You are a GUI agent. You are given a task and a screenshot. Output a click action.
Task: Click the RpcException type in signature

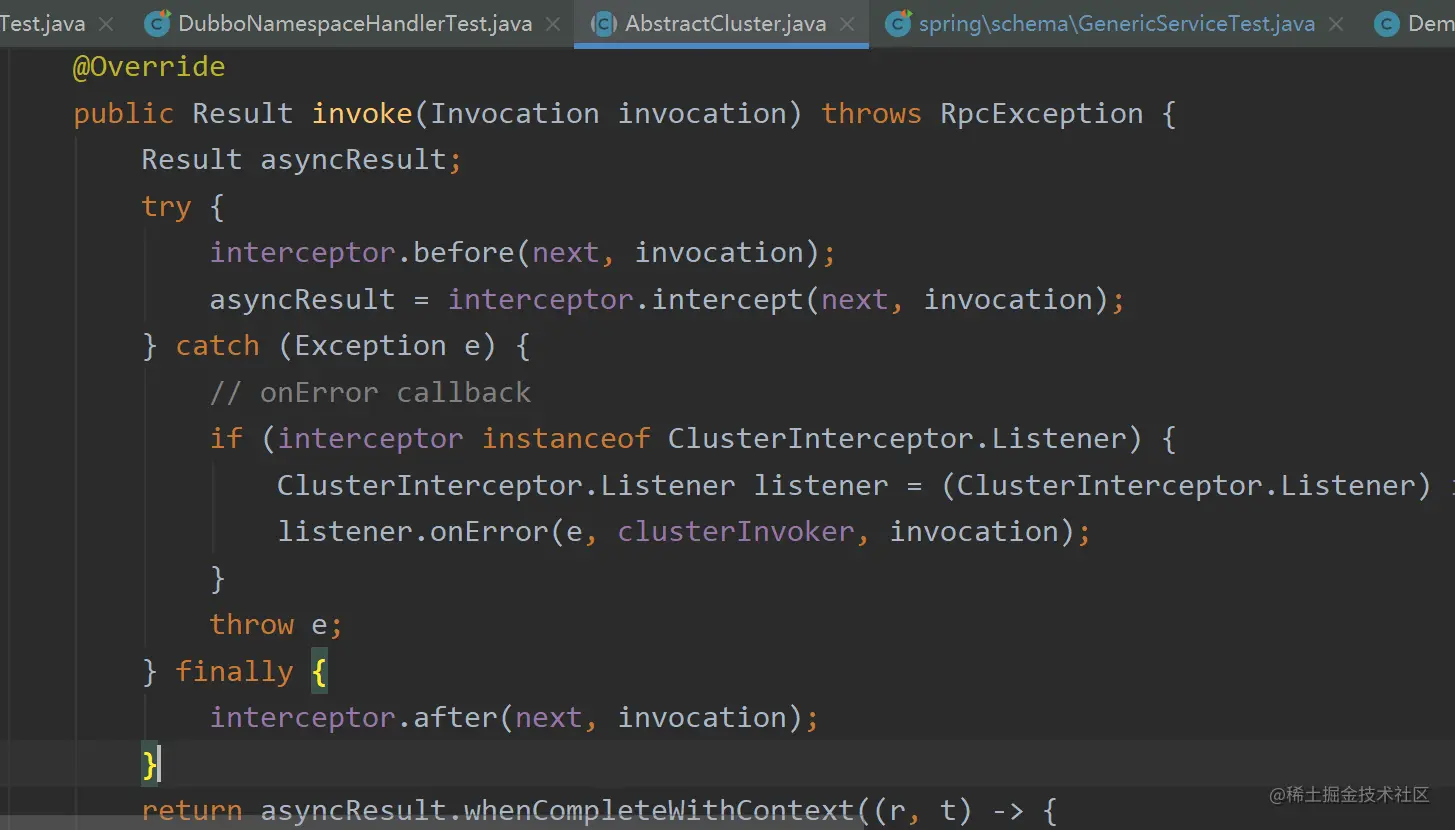(1041, 114)
